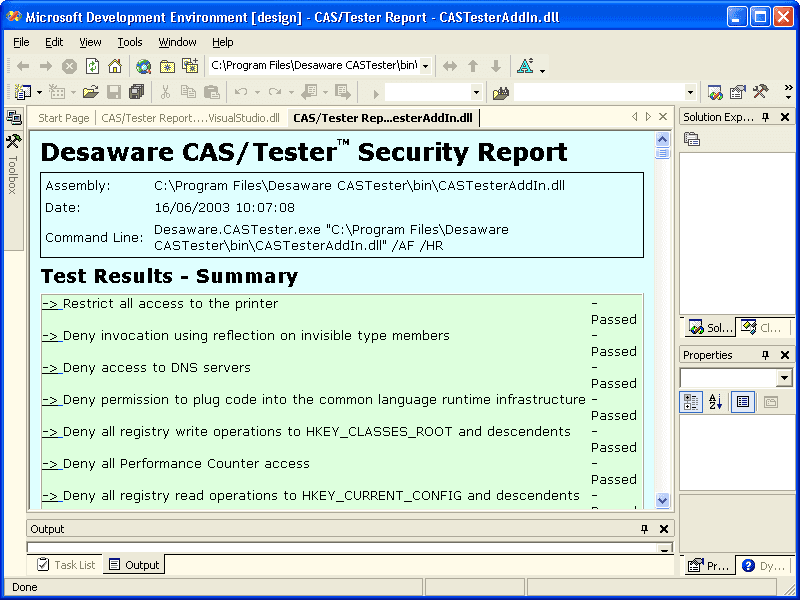Click the web Back arrow icon

23,66
